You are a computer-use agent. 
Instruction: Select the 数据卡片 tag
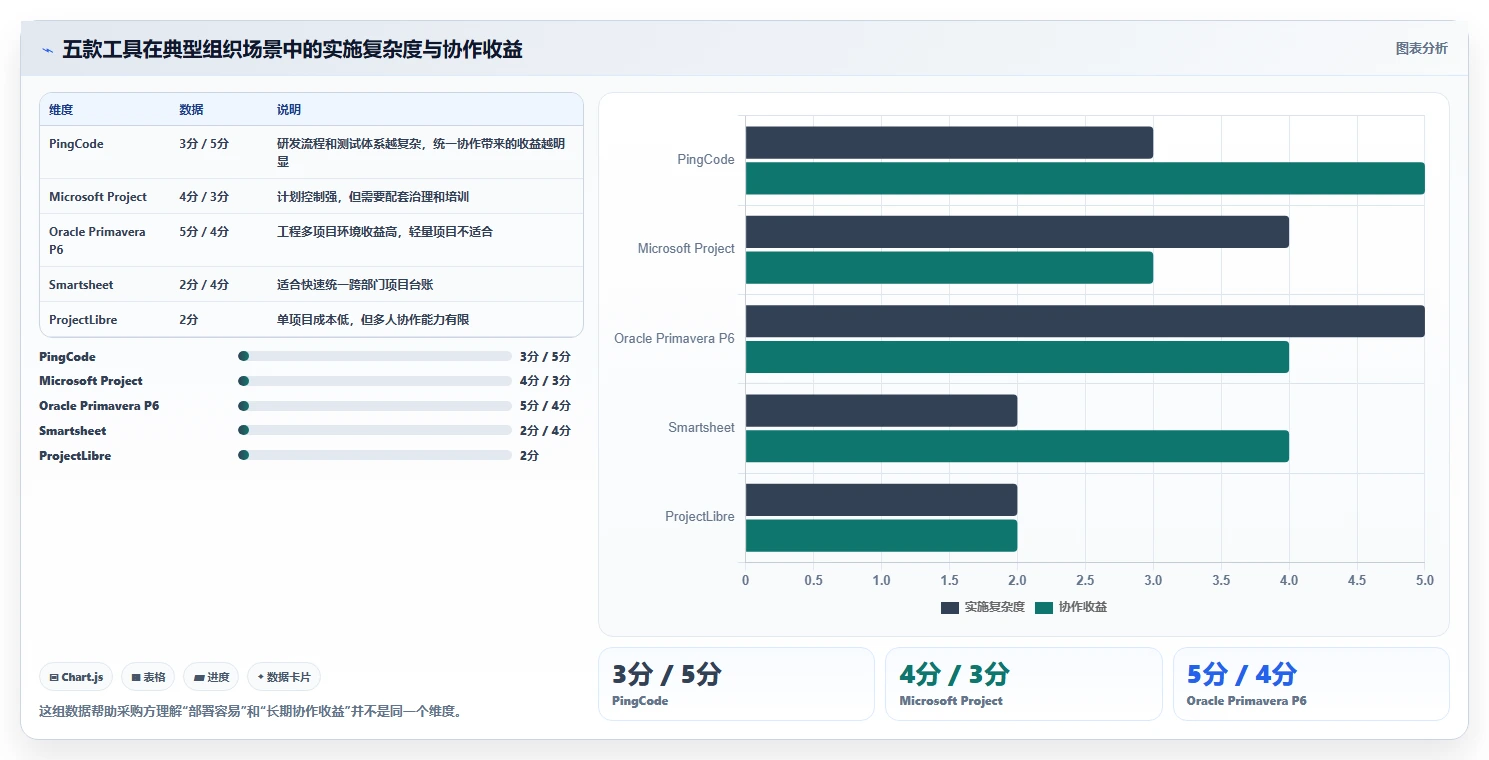[284, 677]
